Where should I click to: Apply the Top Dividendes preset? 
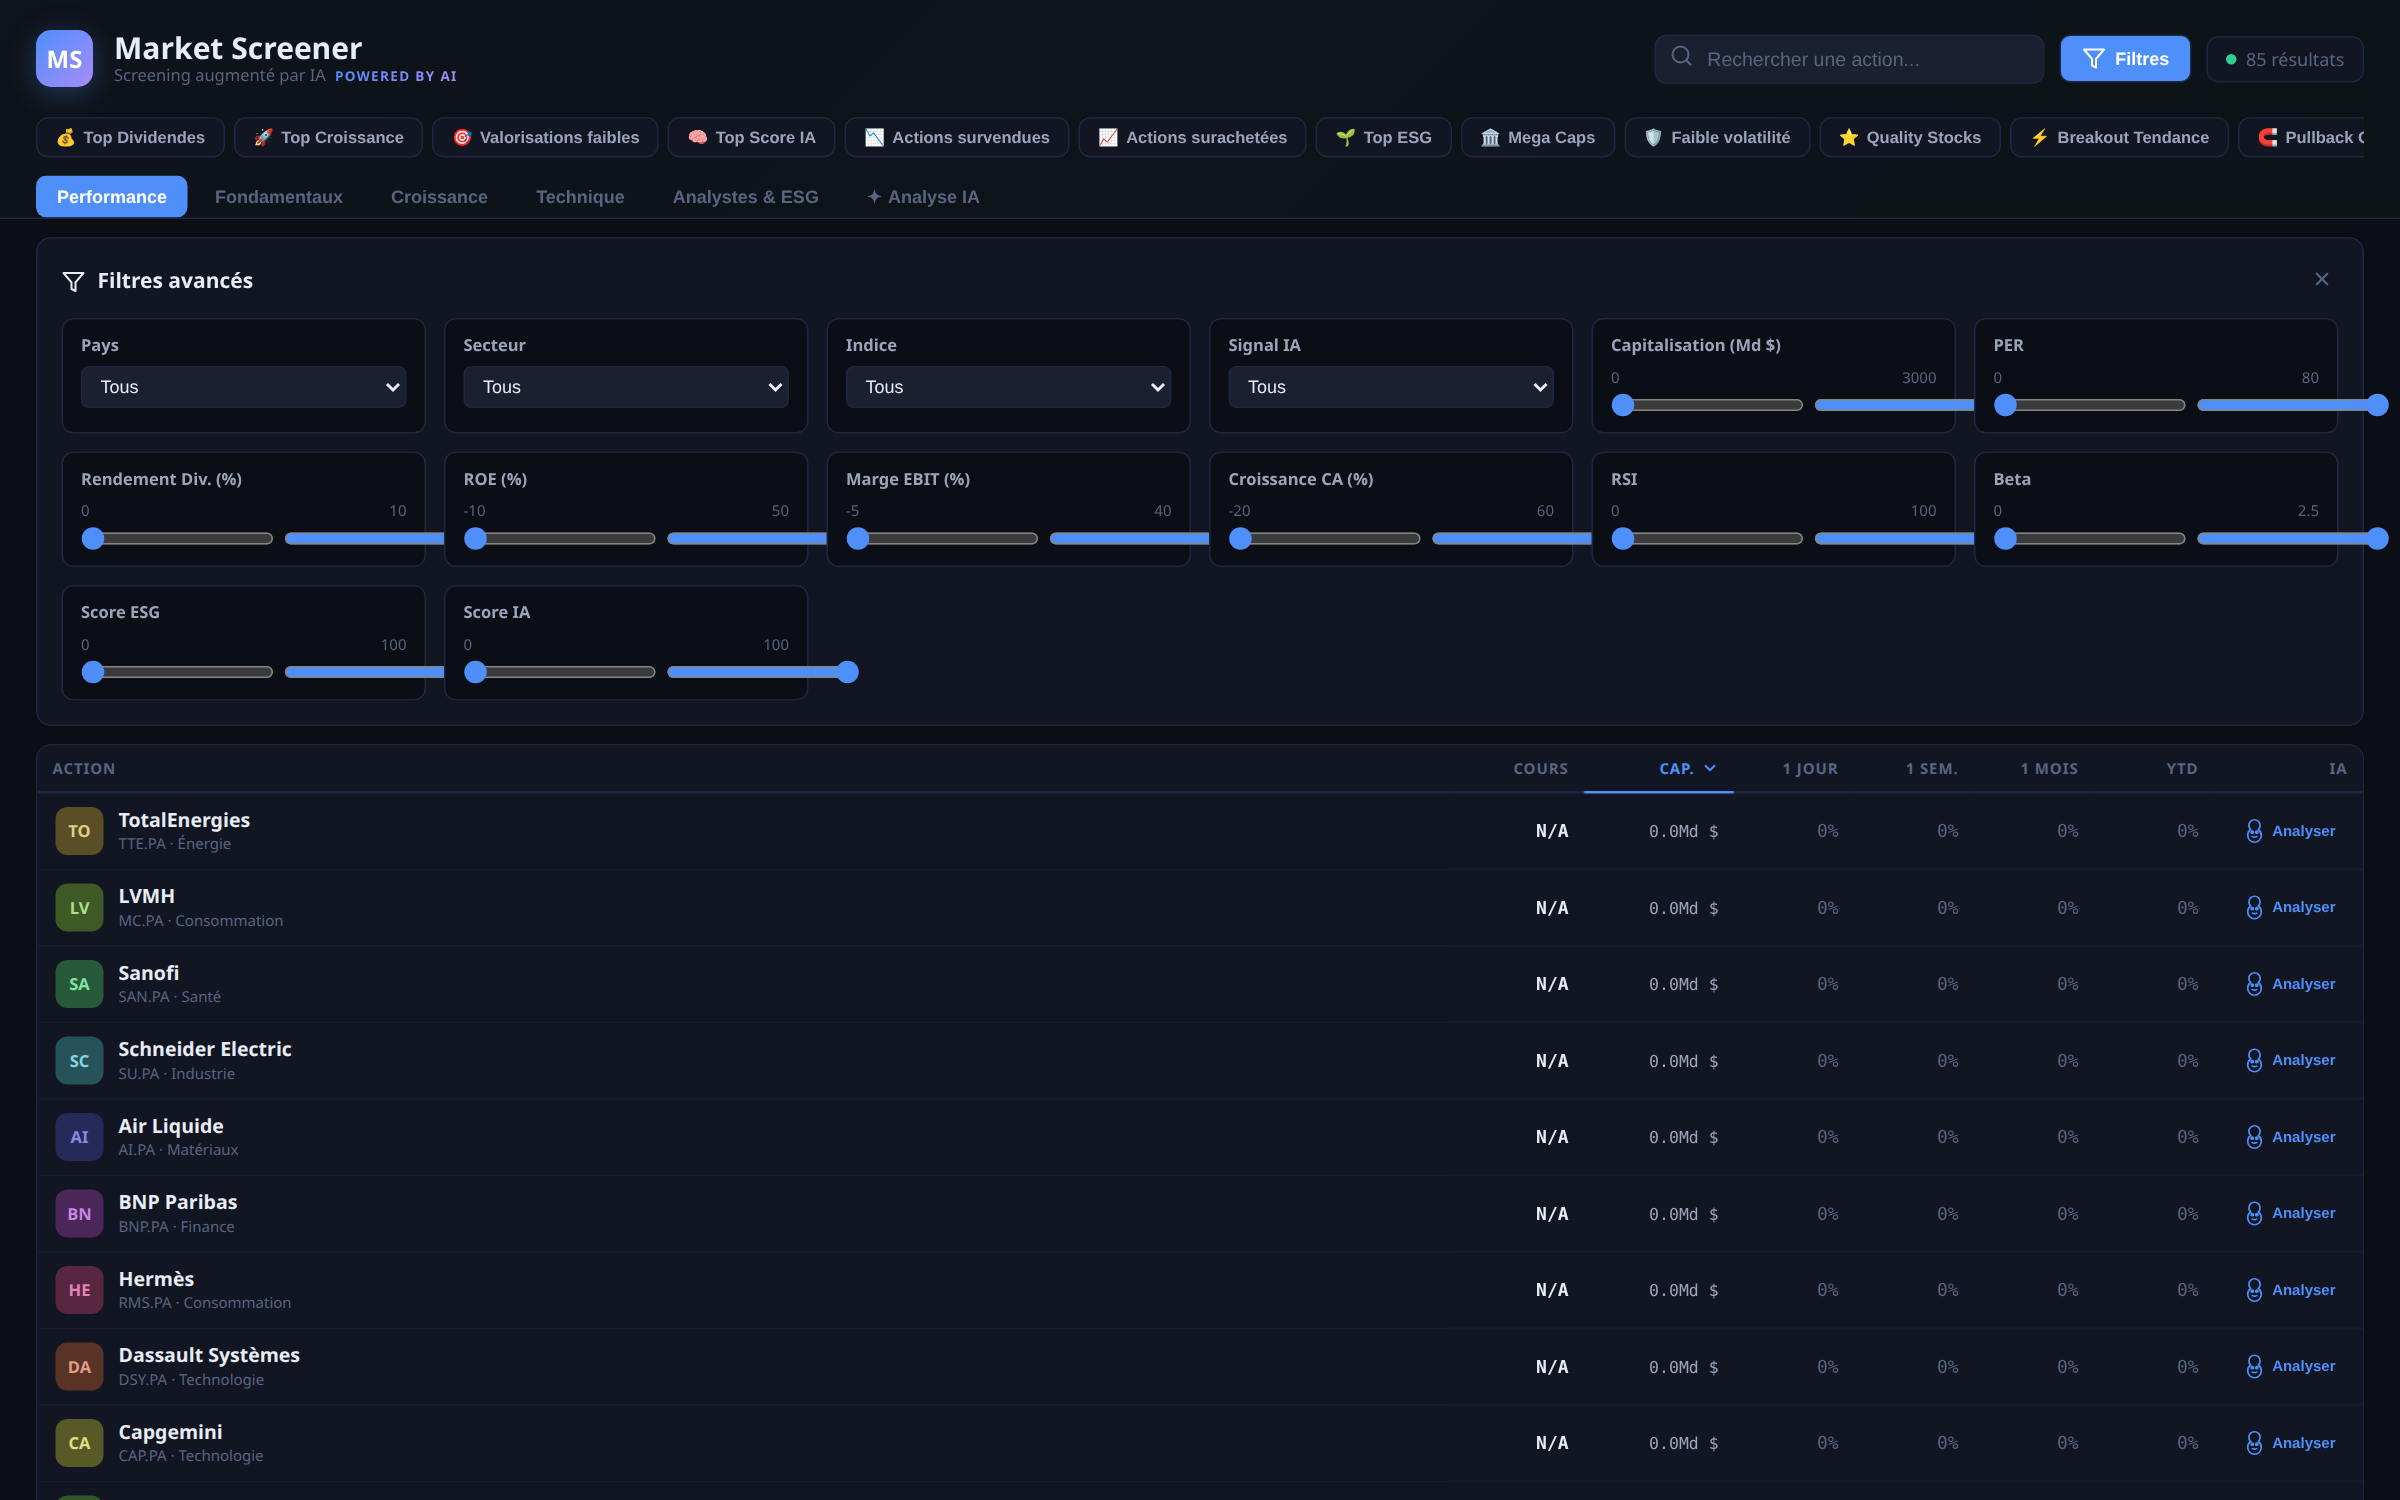tap(130, 137)
